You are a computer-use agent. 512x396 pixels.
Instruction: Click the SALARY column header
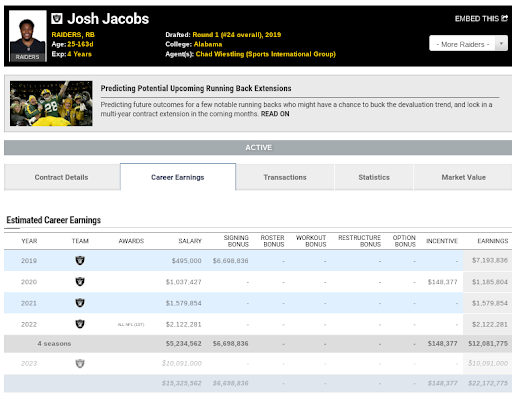tap(190, 241)
